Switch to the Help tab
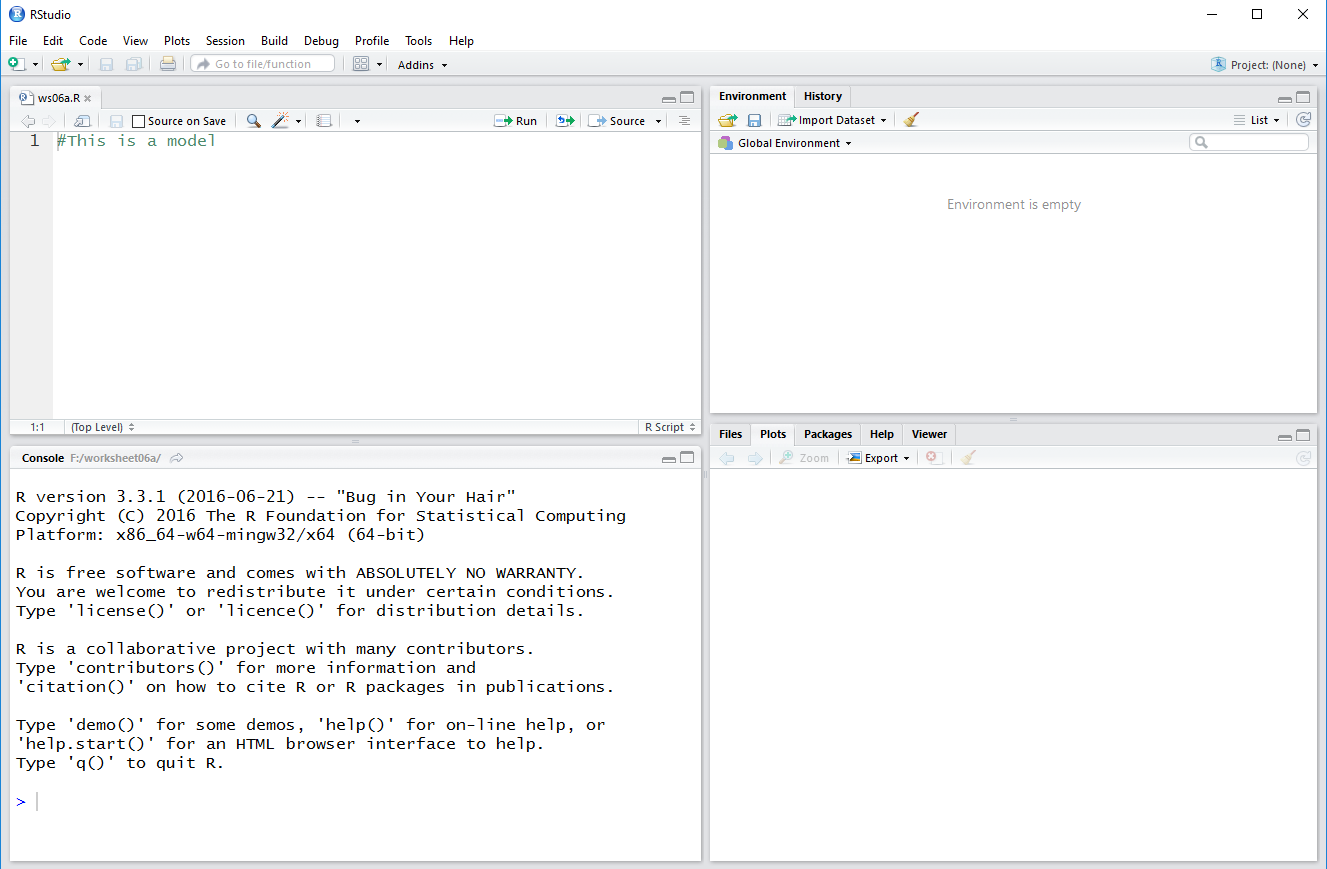 882,434
